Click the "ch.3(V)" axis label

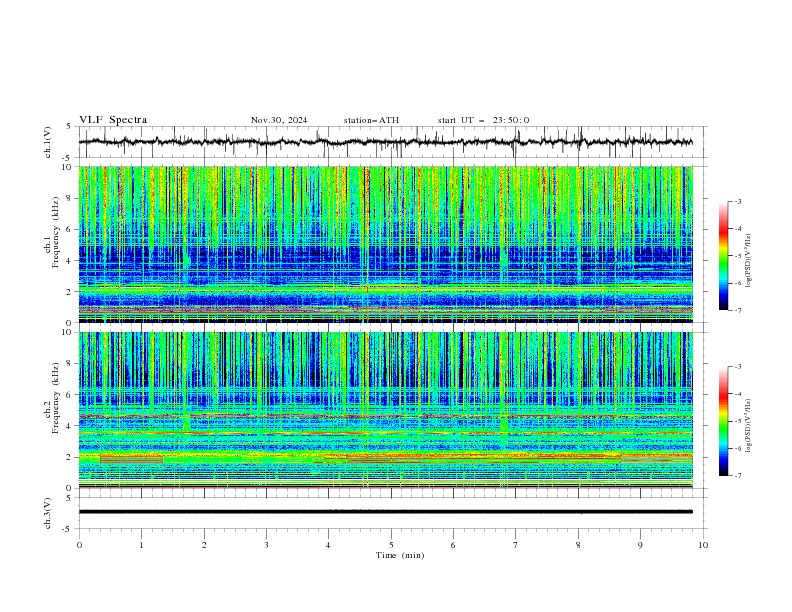click(x=48, y=513)
